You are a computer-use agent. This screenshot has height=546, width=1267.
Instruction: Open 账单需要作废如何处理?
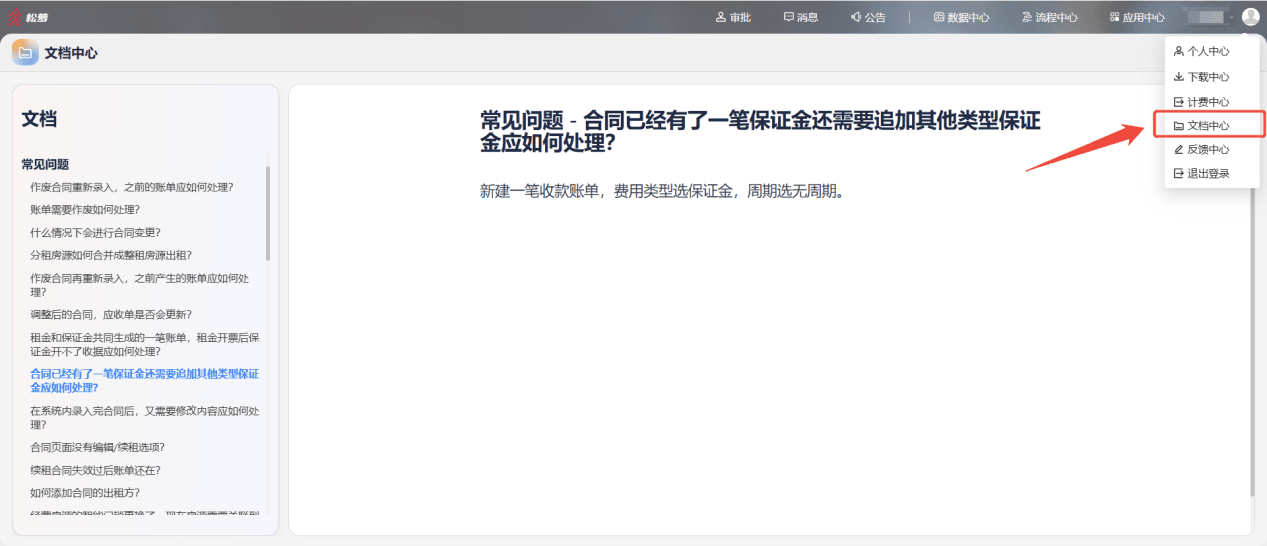click(x=85, y=210)
